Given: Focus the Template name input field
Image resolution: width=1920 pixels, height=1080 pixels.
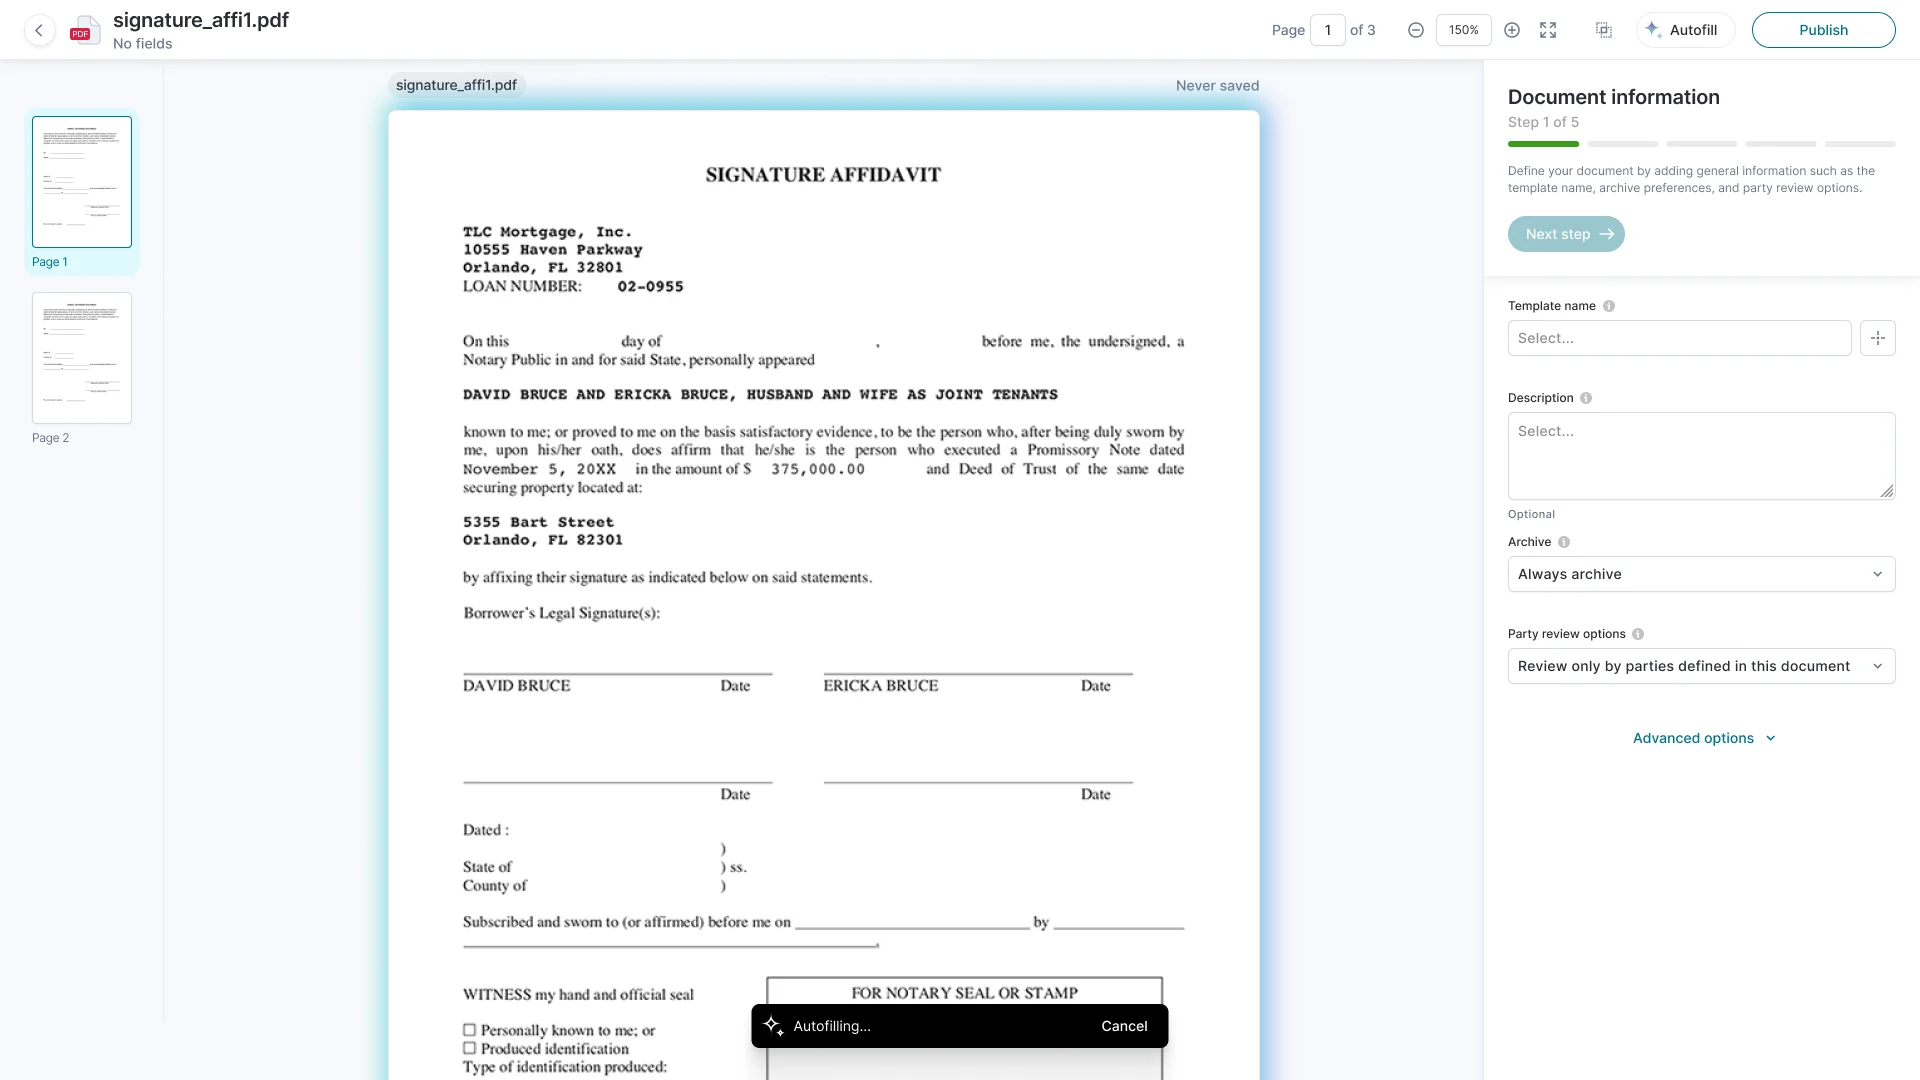Looking at the screenshot, I should [x=1679, y=338].
